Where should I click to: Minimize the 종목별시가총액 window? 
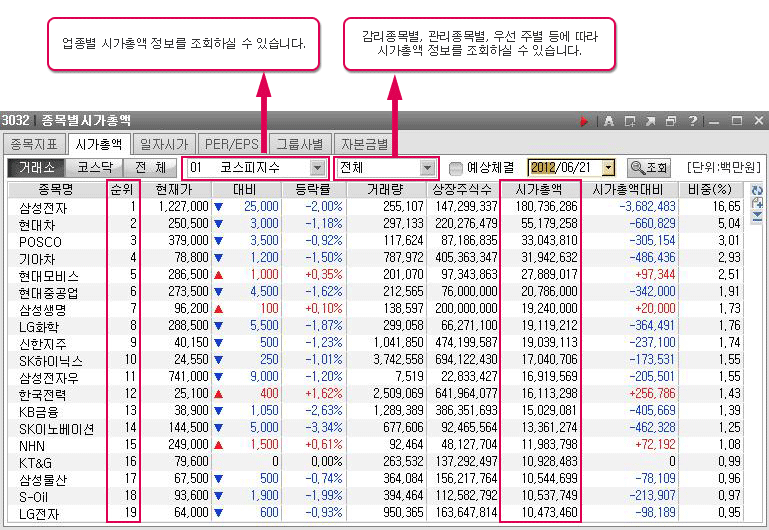click(x=714, y=121)
